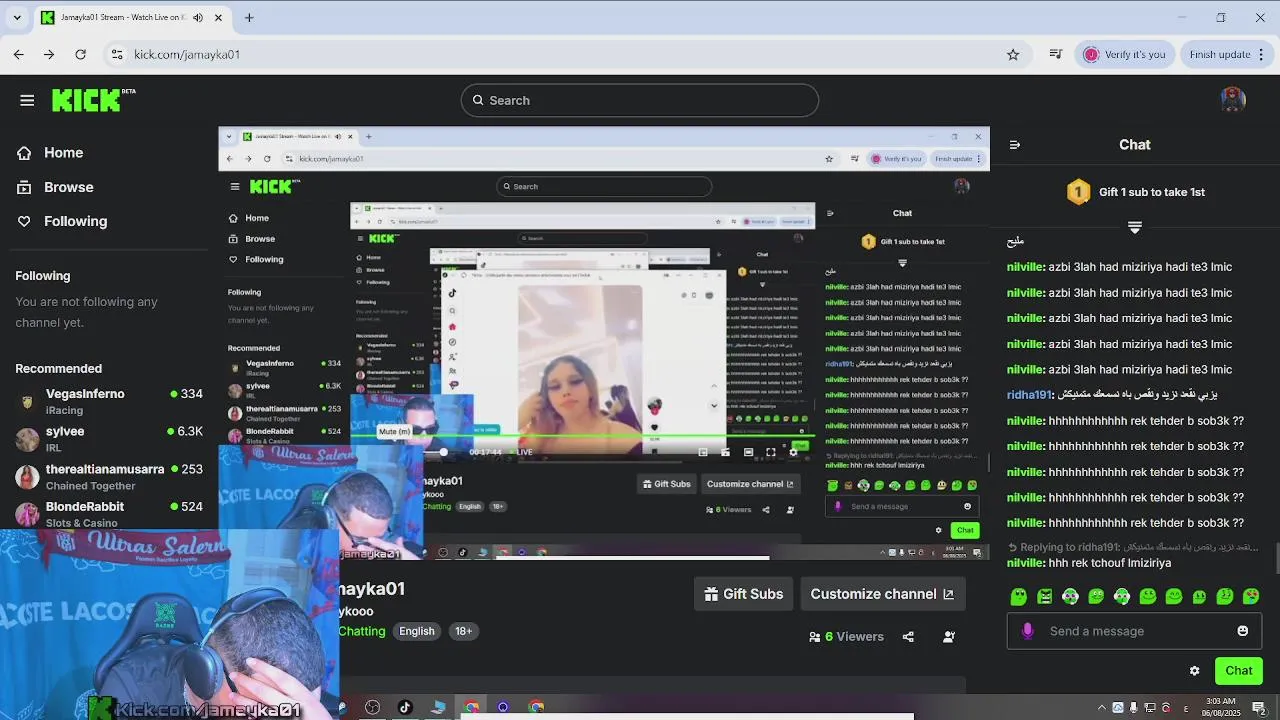Open the VegasInferno recommended channel
Screen dimensions: 1280x720
(109, 401)
